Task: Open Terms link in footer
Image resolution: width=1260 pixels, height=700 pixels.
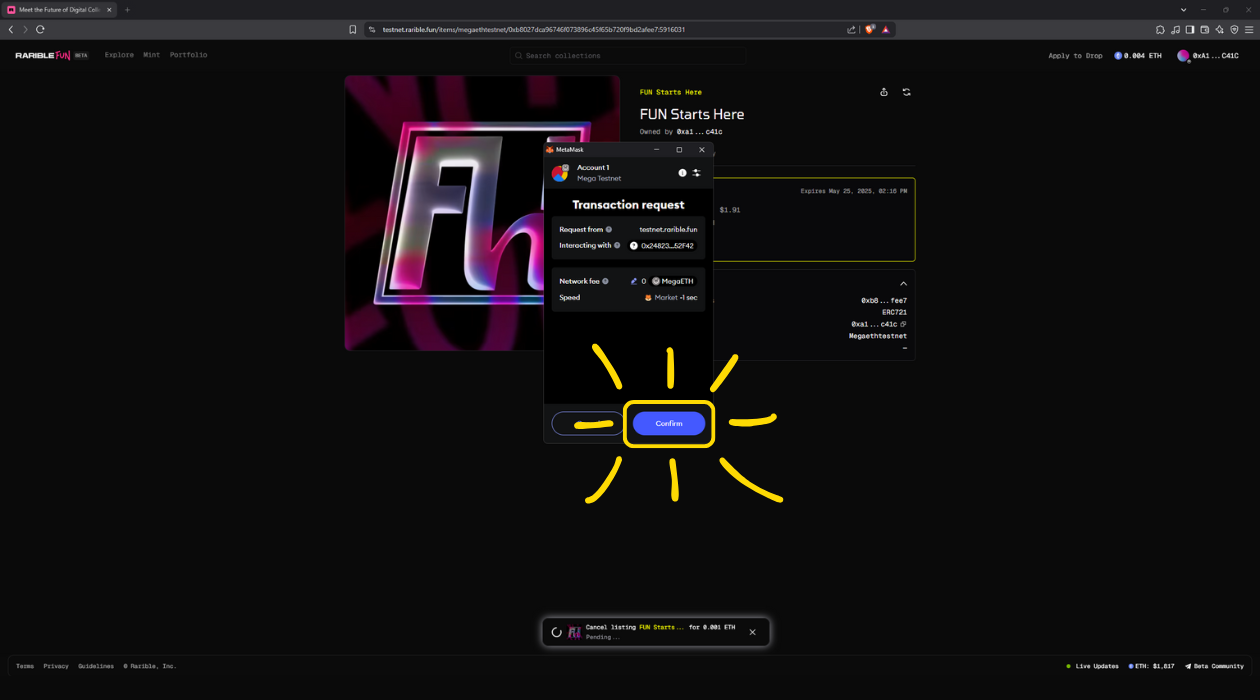Action: coord(25,666)
